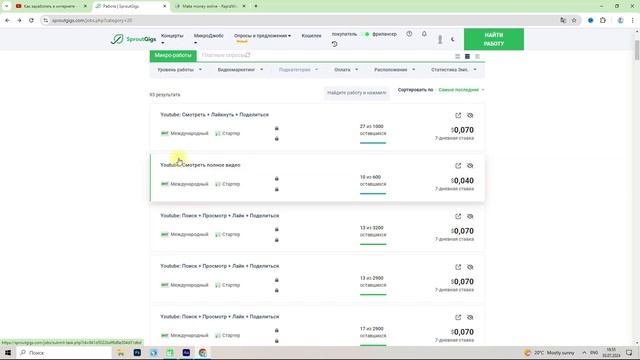Click the SproutGigs logo
Screen dimensions: 640x360
point(133,39)
